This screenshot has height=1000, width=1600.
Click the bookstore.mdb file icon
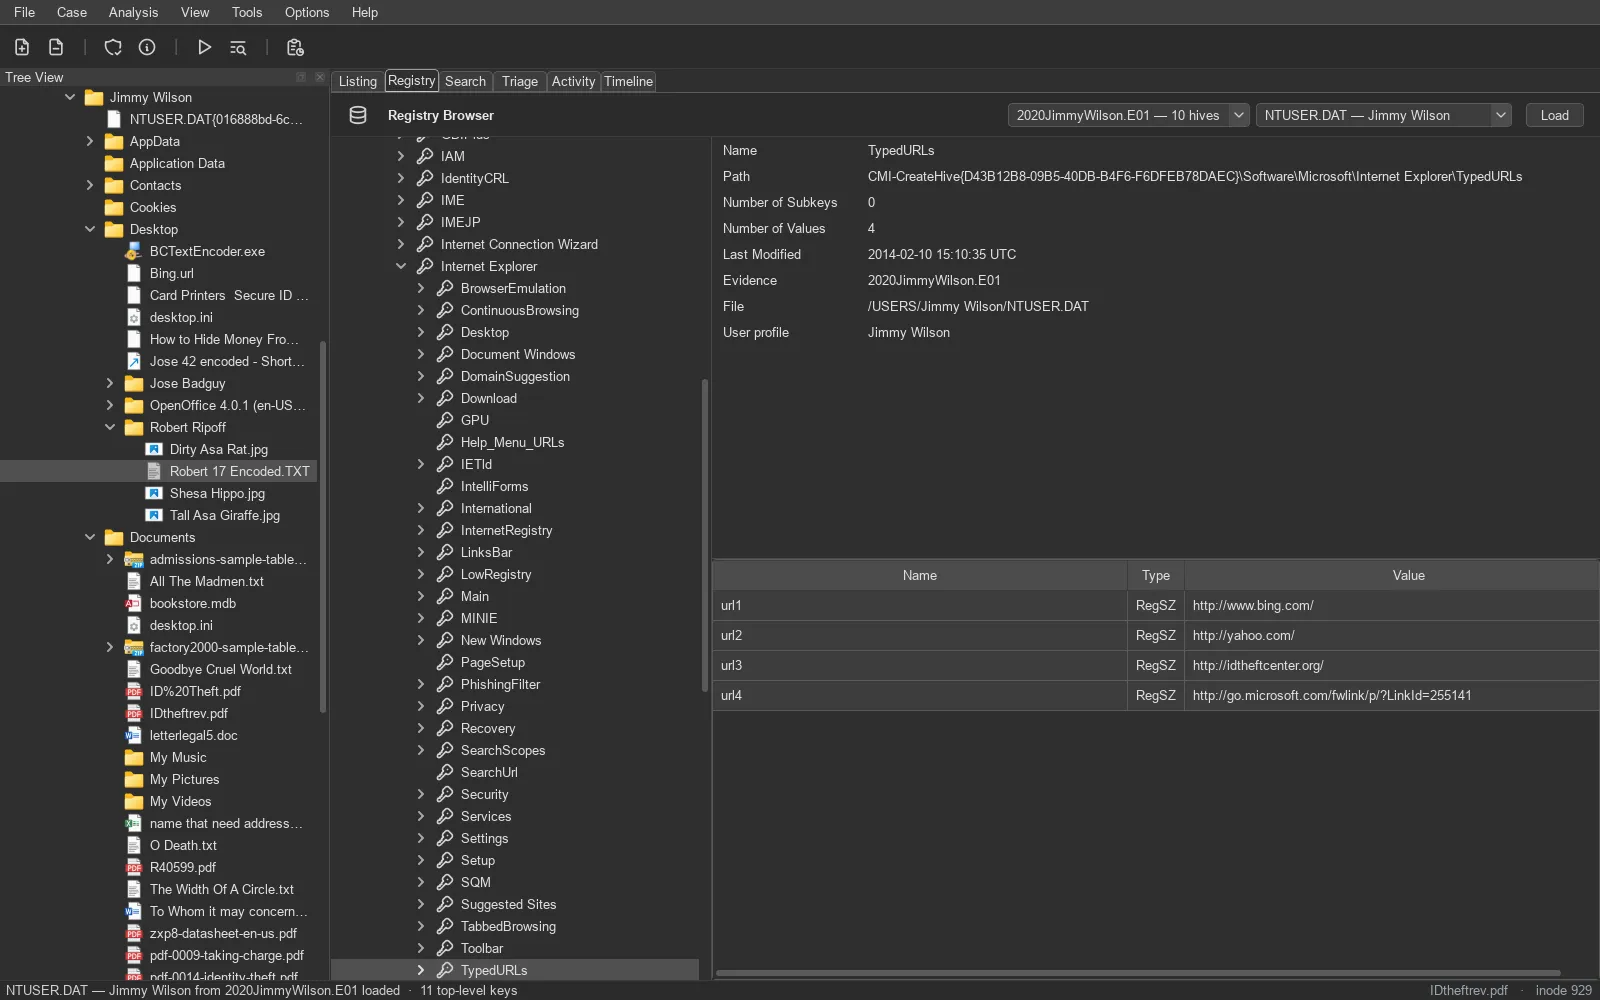[x=133, y=603]
